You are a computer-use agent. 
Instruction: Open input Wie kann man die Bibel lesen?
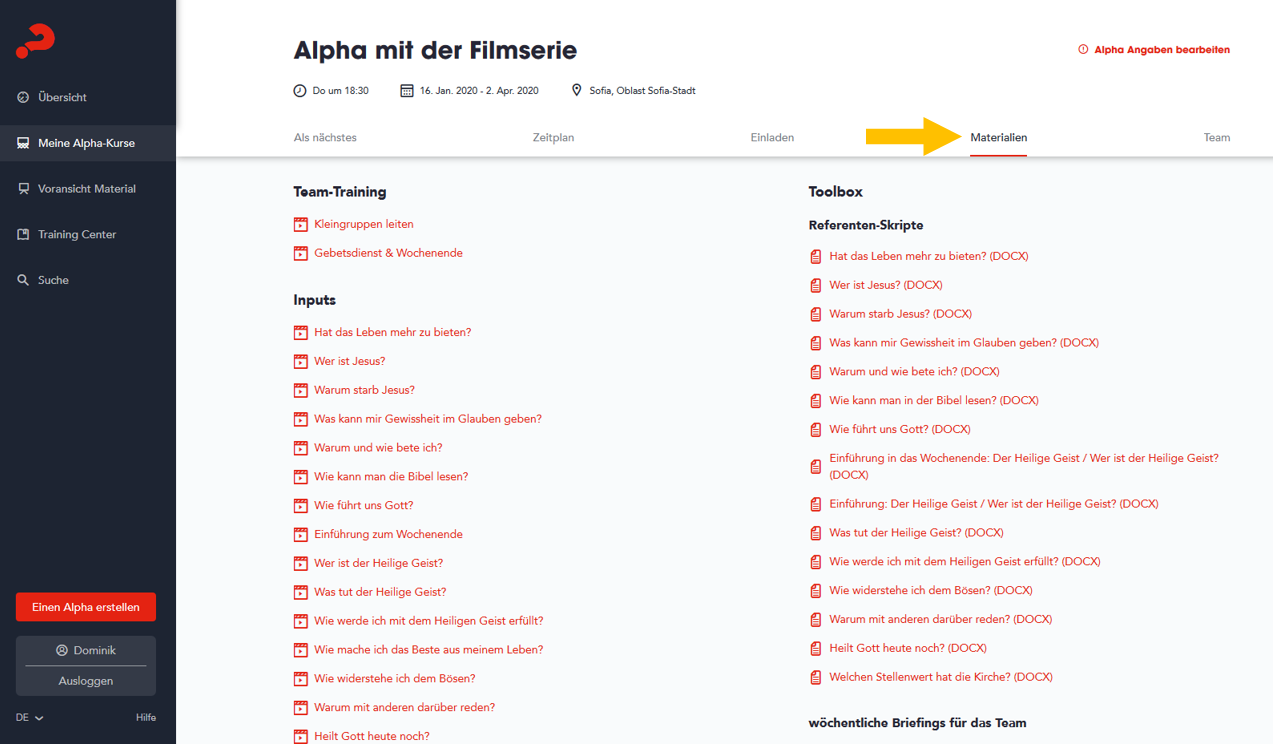pyautogui.click(x=391, y=477)
